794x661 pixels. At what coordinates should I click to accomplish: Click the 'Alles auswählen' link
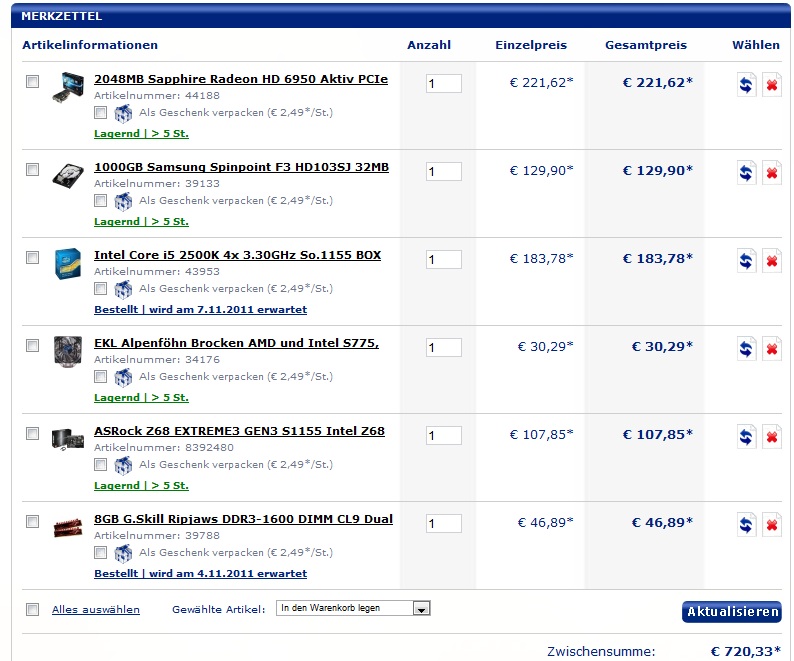96,610
